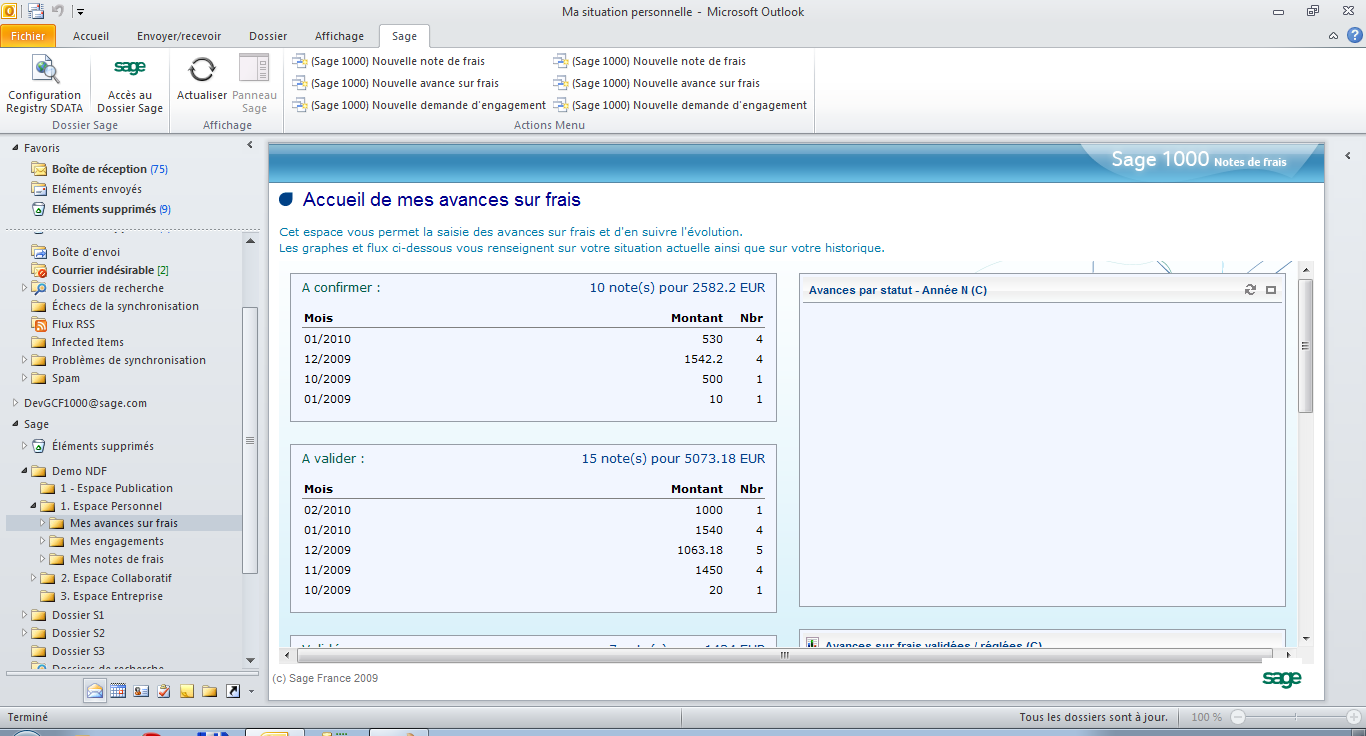Click second-column Nouvelle avance sur frais action
1366x736 pixels.
coord(657,83)
